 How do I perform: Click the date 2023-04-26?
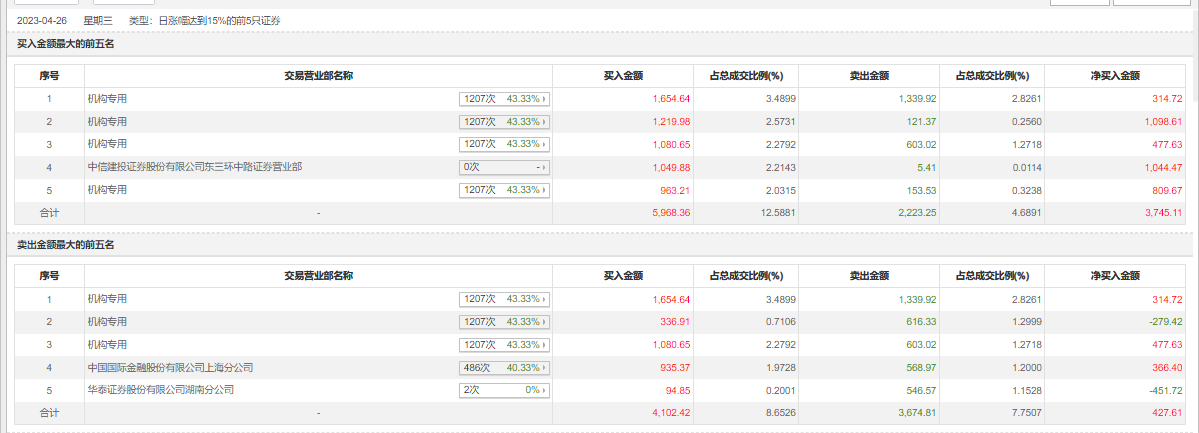tap(40, 20)
